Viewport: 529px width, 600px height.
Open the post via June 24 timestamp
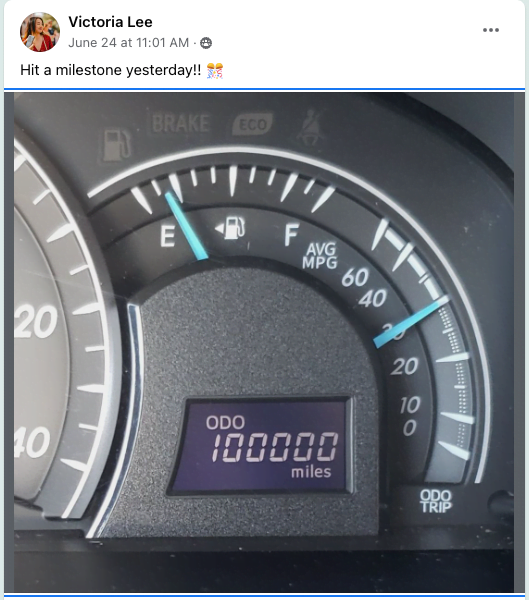tap(129, 42)
